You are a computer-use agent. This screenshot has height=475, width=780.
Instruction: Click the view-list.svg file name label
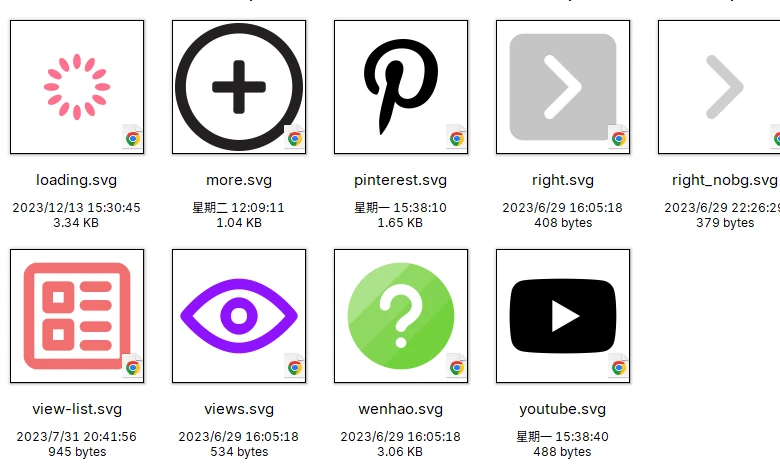pos(77,409)
